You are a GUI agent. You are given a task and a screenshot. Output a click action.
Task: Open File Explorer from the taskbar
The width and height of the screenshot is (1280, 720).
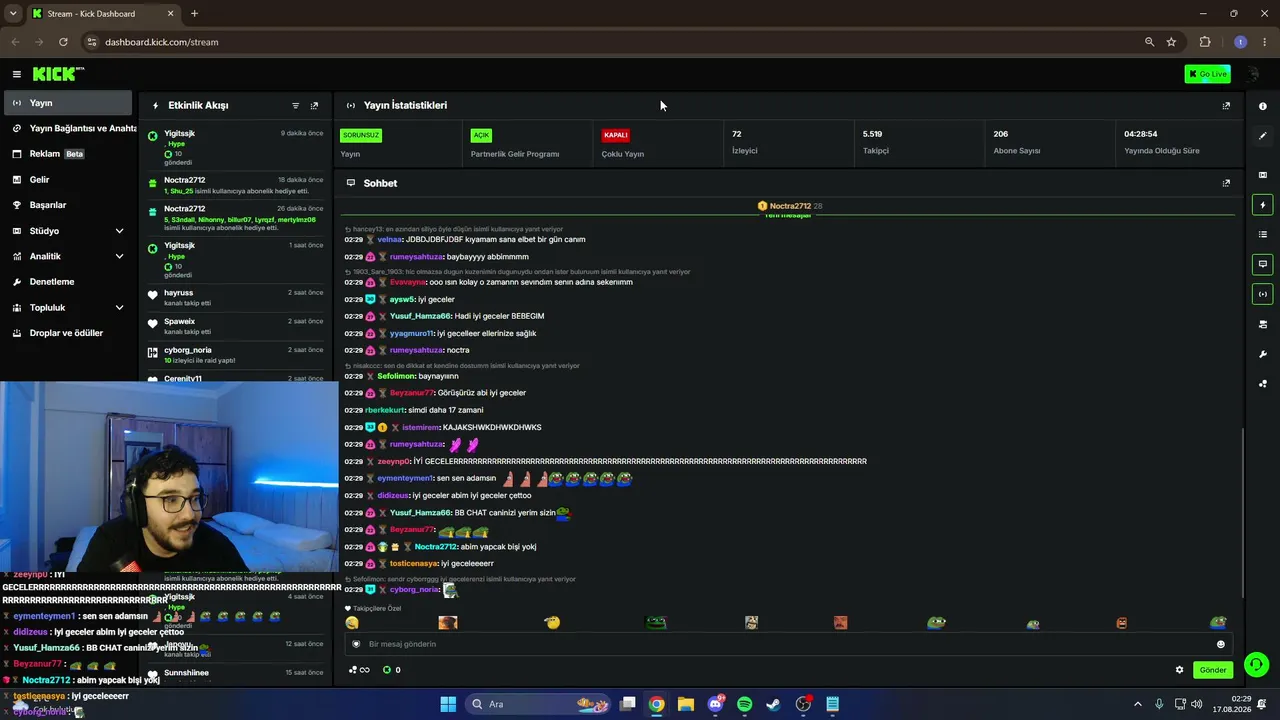click(686, 704)
